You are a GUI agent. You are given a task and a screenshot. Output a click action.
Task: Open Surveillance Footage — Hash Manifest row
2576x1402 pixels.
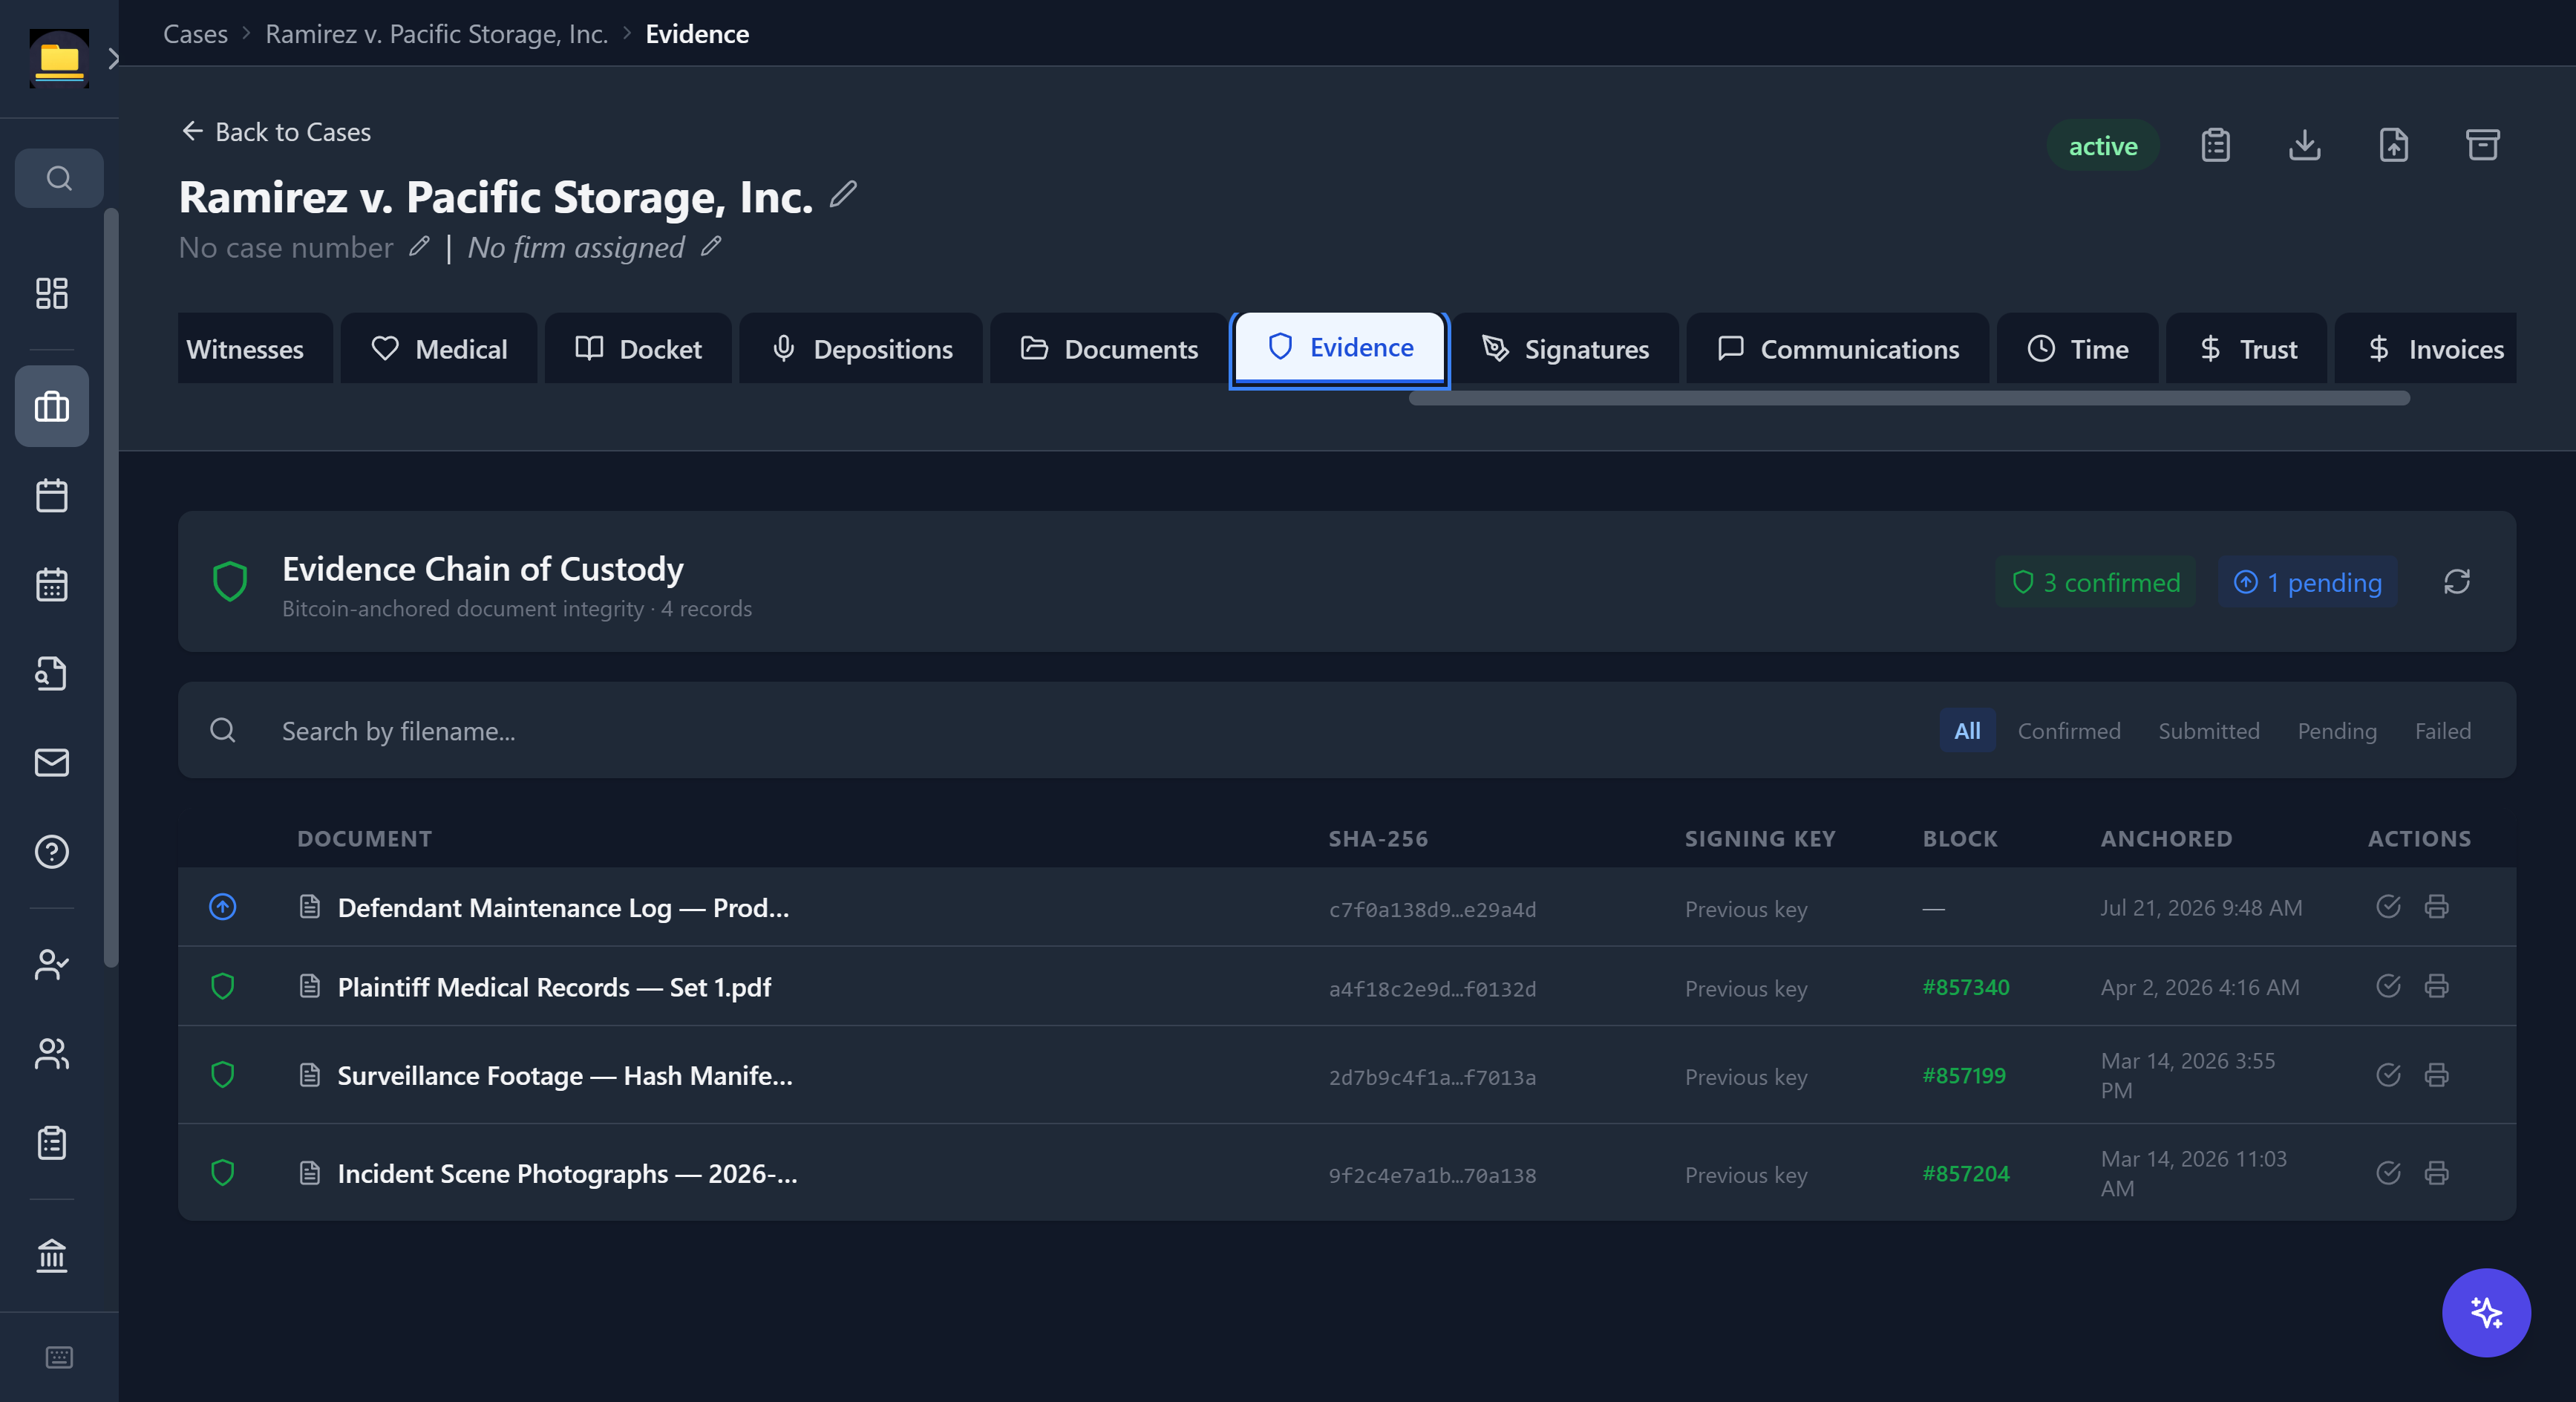click(x=1346, y=1075)
